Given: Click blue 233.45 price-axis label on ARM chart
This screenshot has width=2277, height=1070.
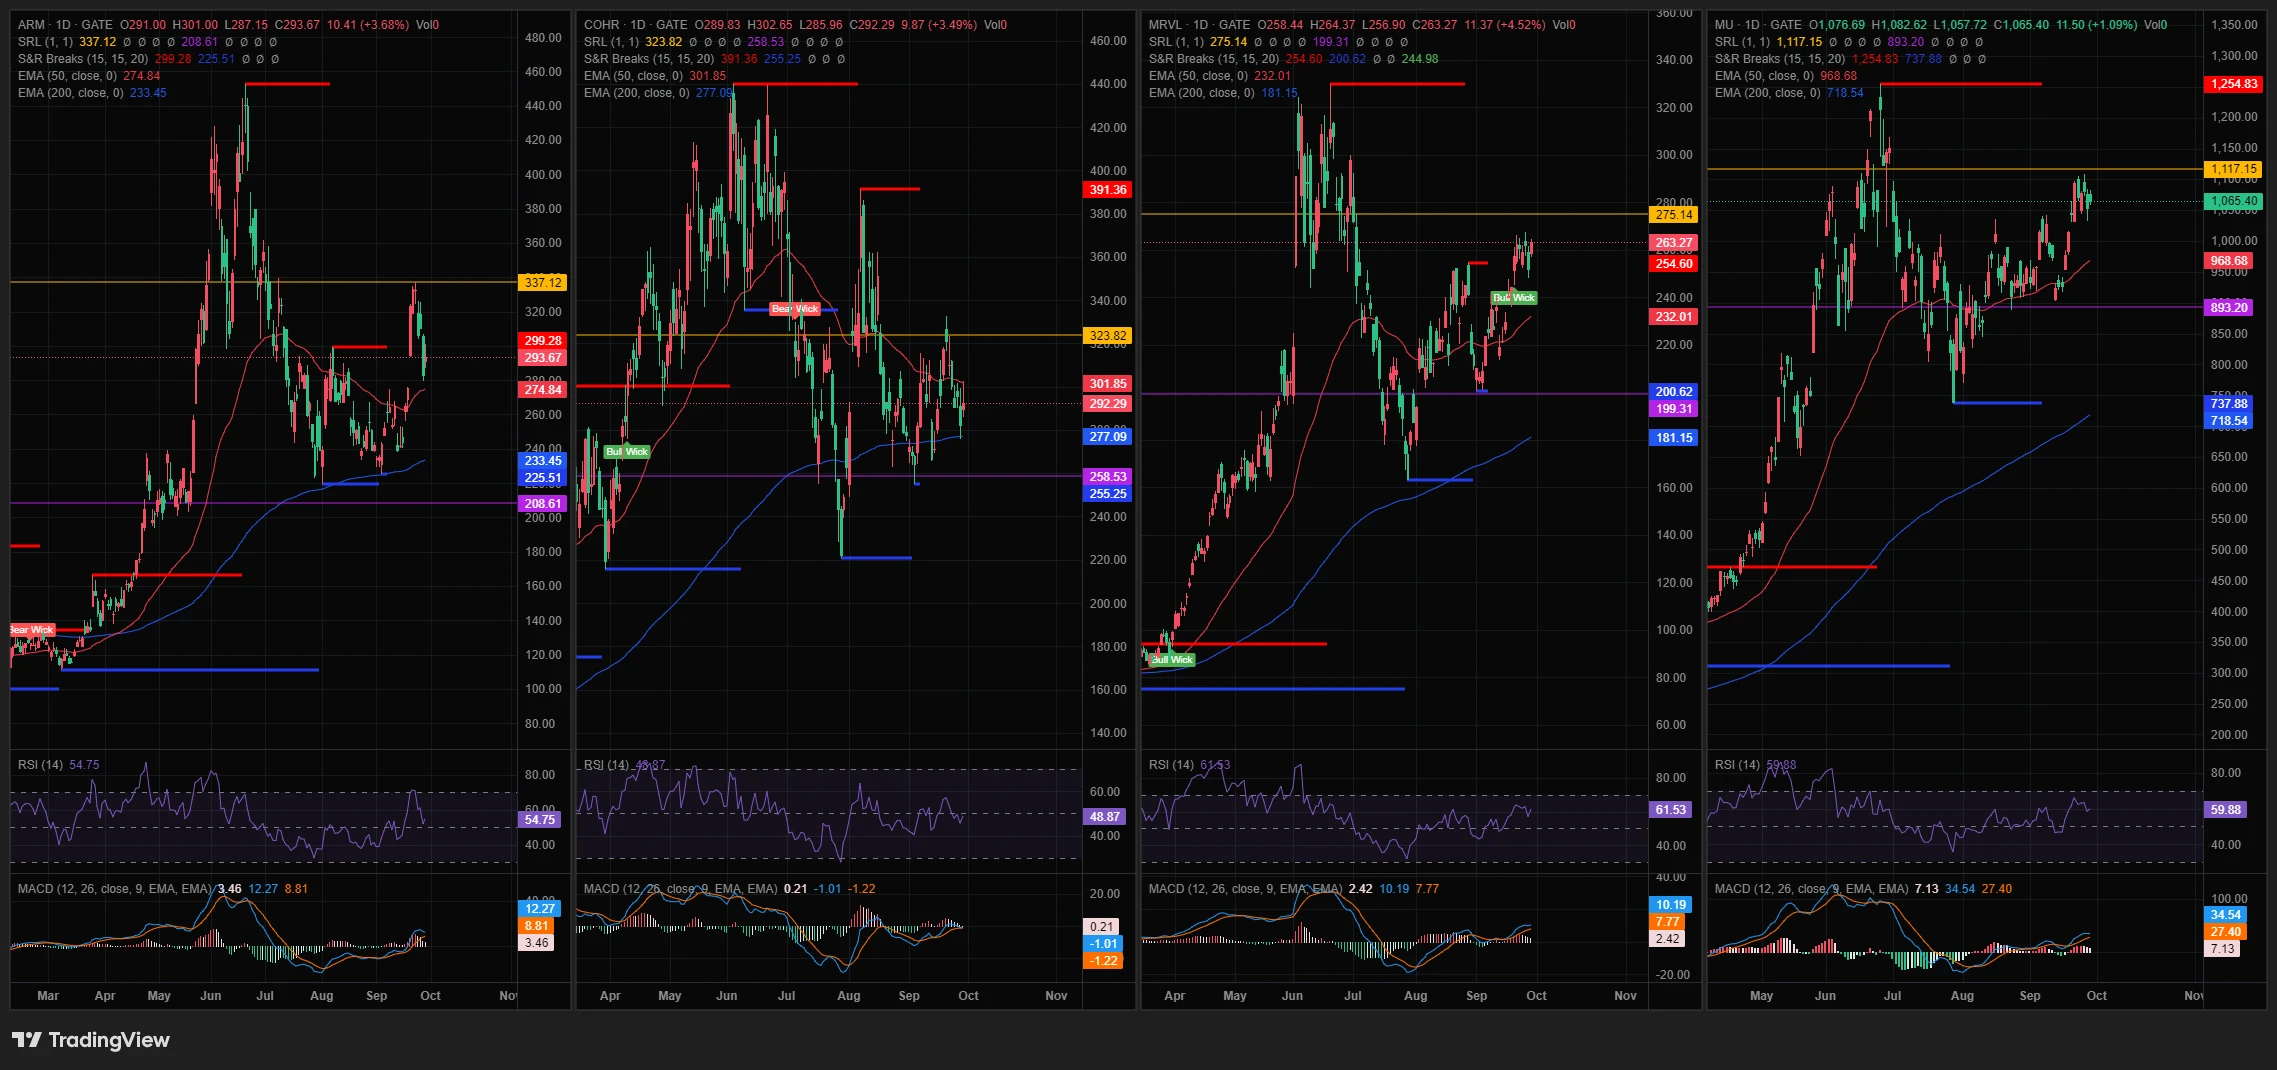Looking at the screenshot, I should (x=543, y=461).
